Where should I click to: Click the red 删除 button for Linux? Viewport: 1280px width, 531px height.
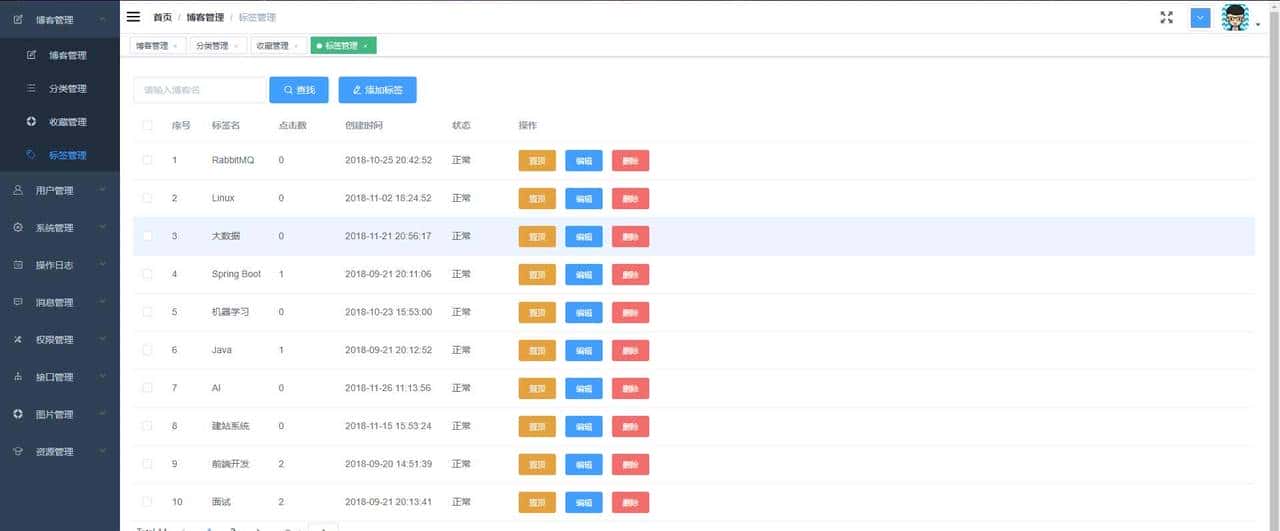pyautogui.click(x=630, y=198)
